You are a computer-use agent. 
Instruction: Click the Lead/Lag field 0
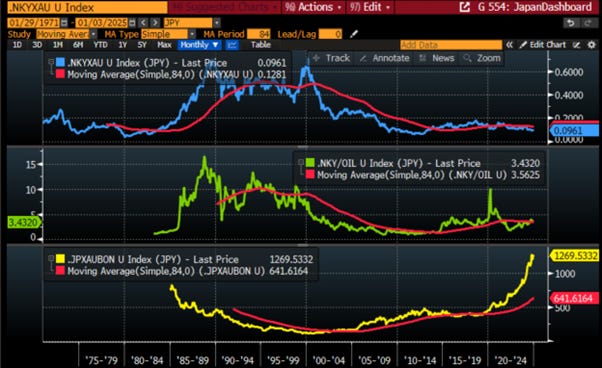[330, 34]
